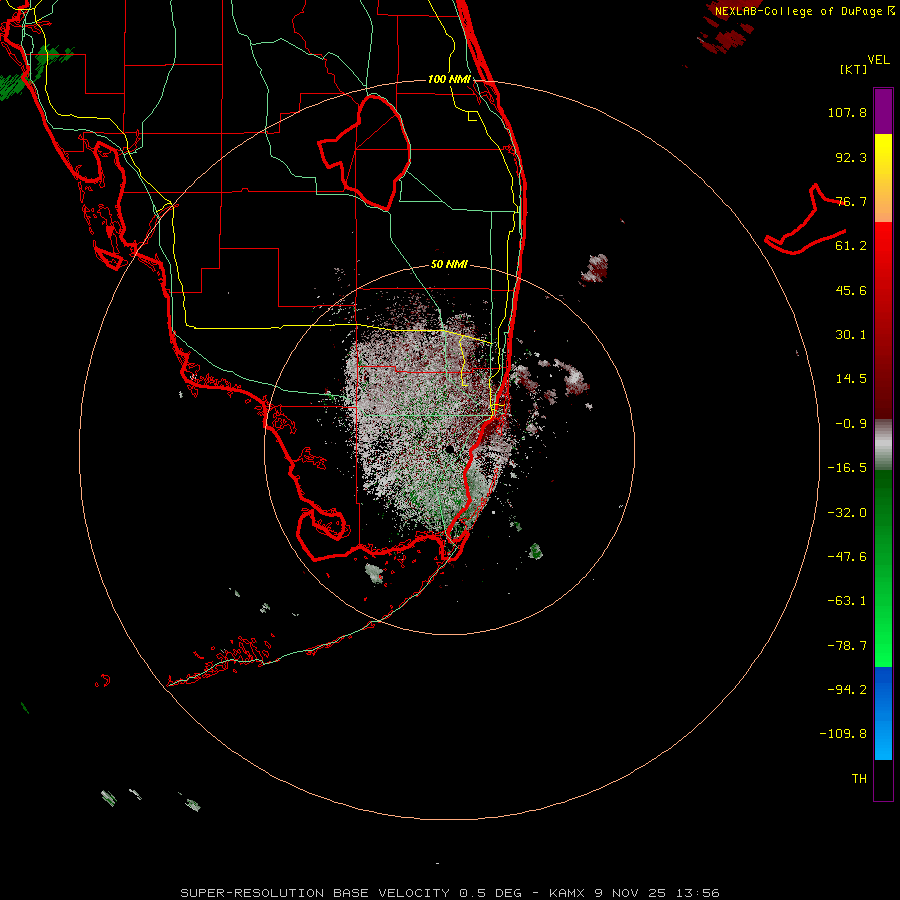Select the -16.5 velocity scale value
This screenshot has height=900, width=900.
pyautogui.click(x=847, y=468)
